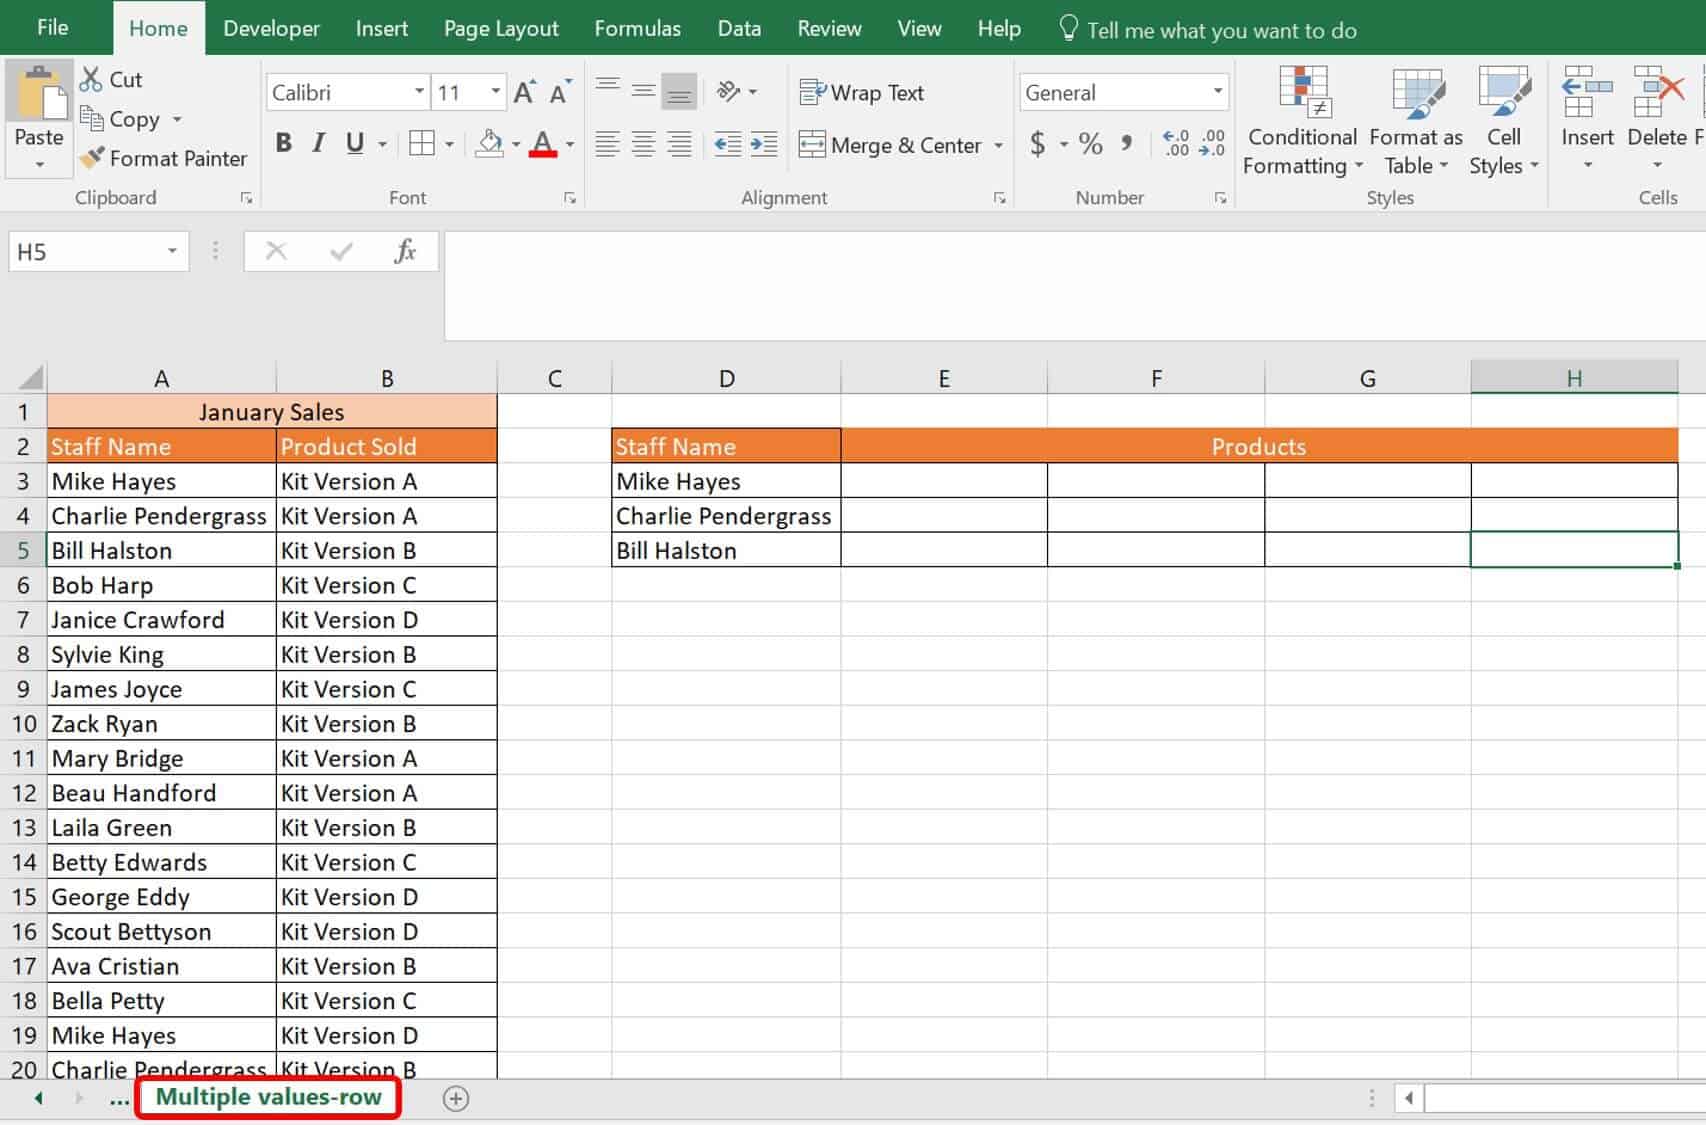Toggle Wrap Text
1706x1125 pixels.
[862, 93]
